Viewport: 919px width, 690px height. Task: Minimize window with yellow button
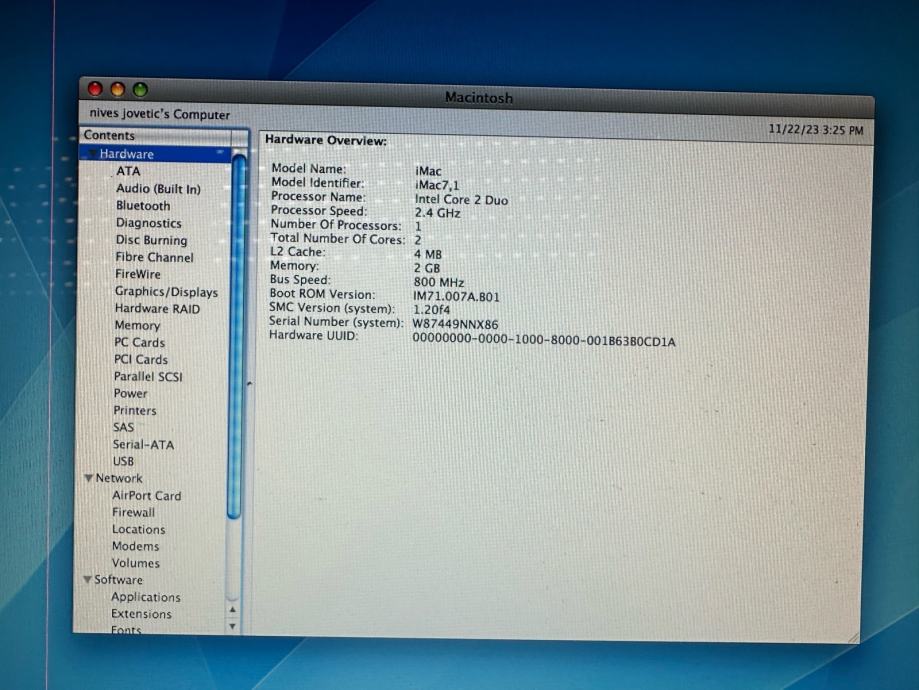click(x=118, y=90)
